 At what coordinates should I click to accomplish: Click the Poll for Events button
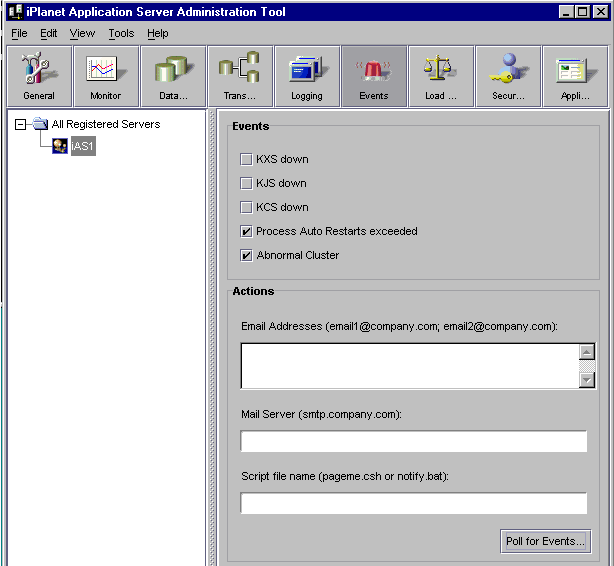tap(545, 541)
